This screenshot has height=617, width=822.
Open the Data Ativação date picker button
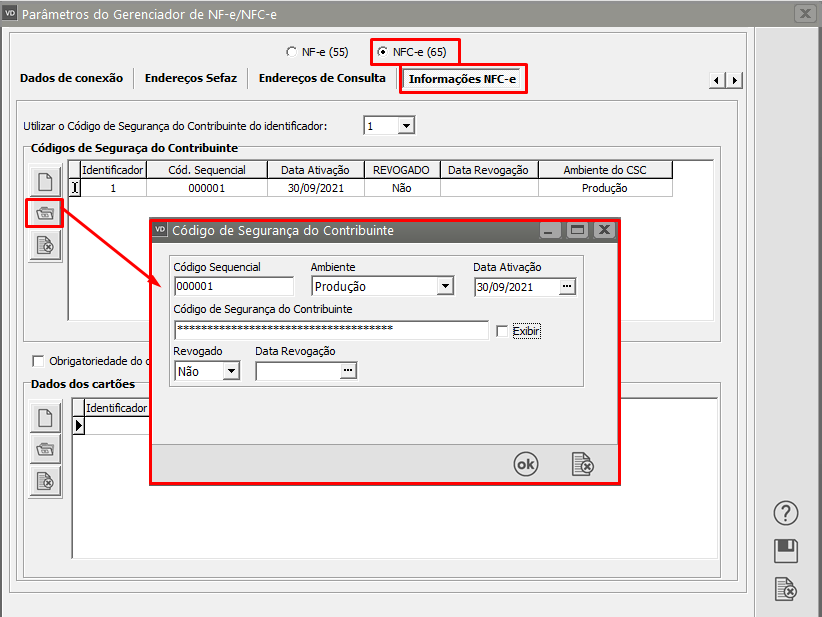[567, 287]
